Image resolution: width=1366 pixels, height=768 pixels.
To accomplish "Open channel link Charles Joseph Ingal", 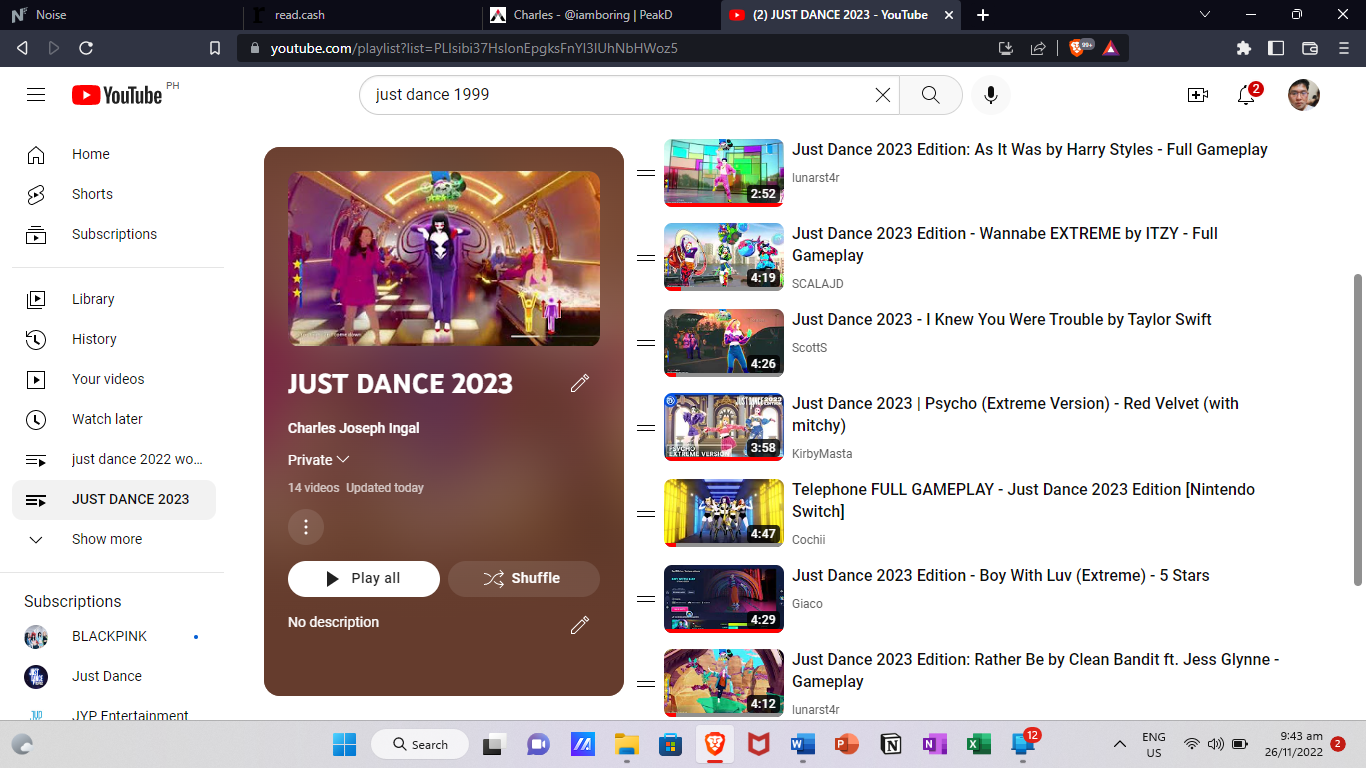I will (353, 428).
